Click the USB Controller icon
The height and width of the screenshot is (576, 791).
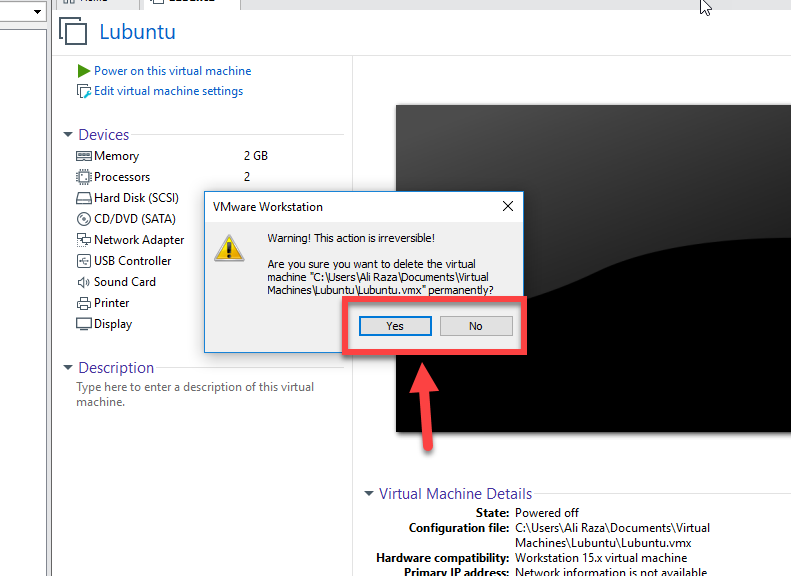coord(84,261)
